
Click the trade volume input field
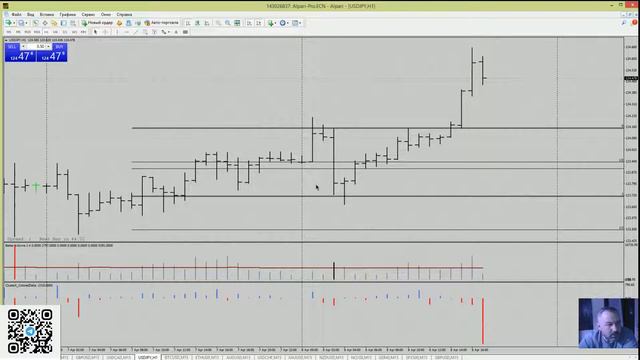[x=37, y=47]
